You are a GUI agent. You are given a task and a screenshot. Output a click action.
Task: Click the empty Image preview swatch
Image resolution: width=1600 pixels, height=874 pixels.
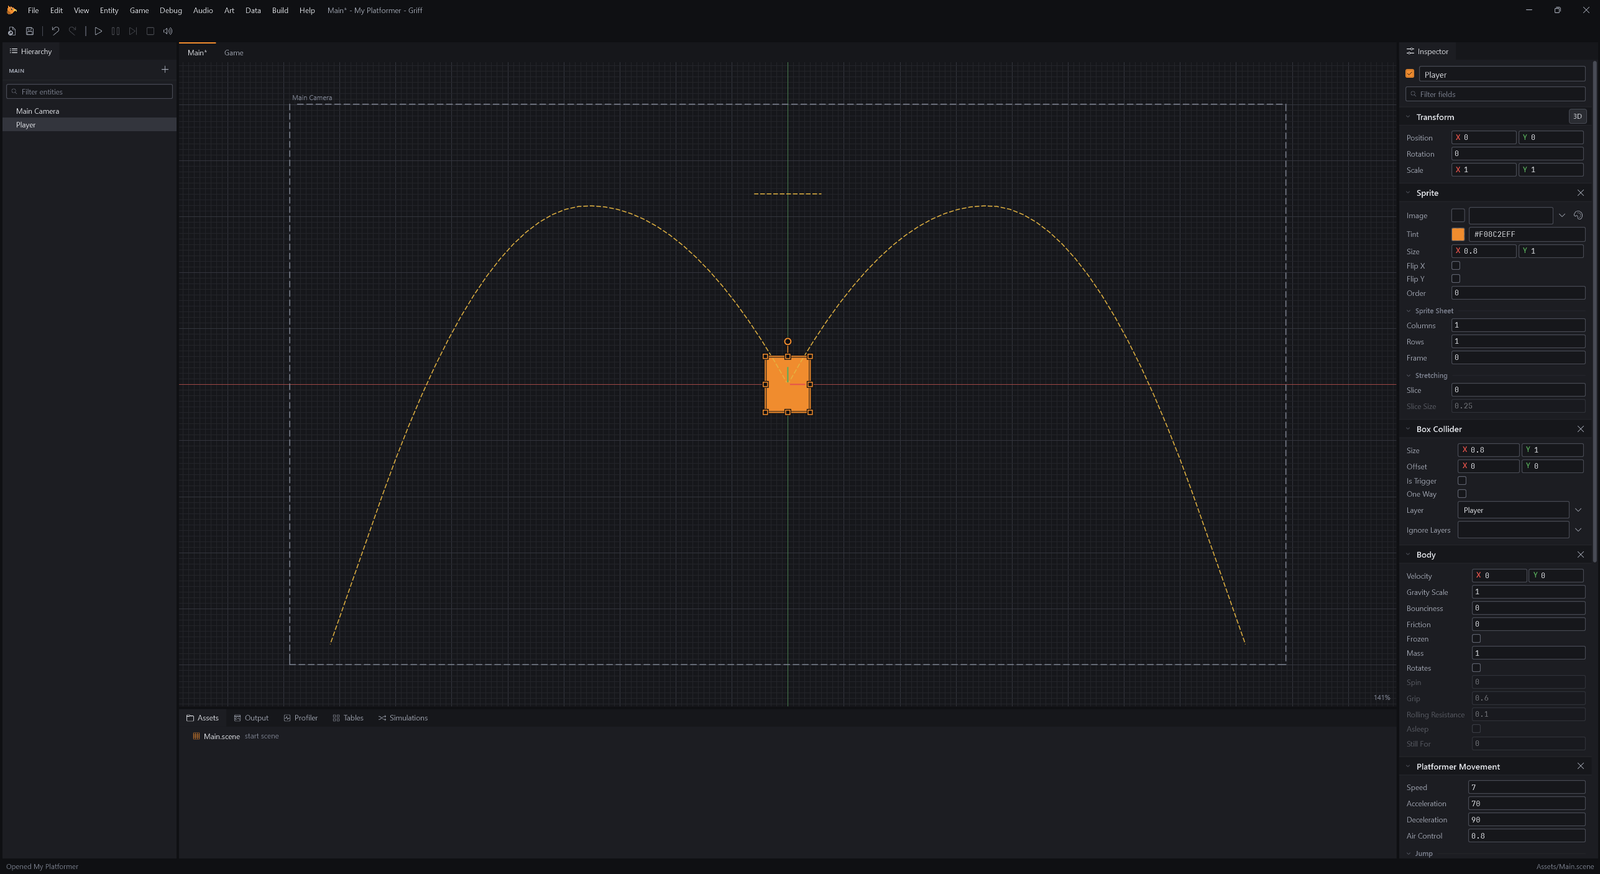[x=1458, y=215]
